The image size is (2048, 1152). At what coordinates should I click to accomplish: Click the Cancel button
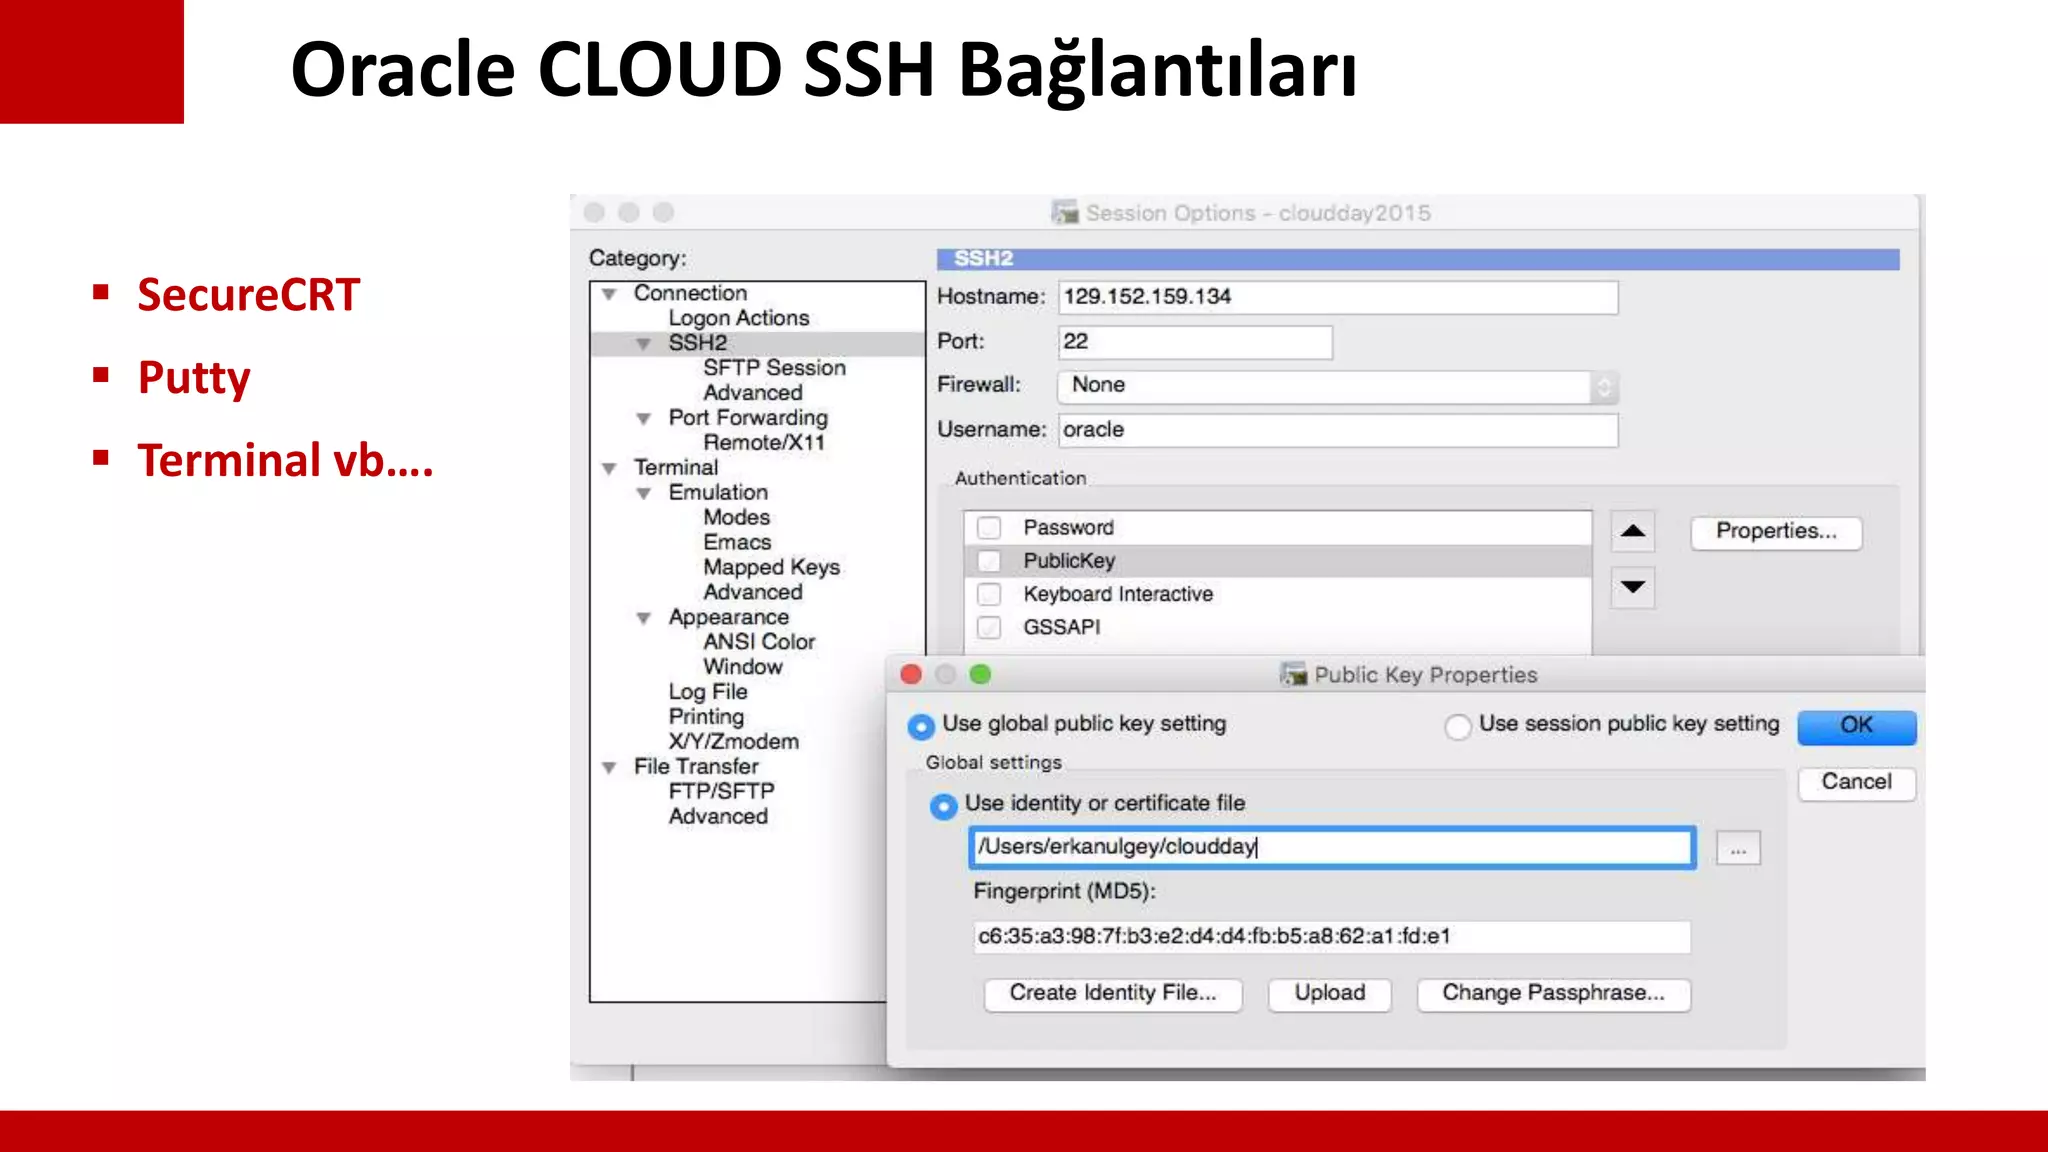(1856, 783)
